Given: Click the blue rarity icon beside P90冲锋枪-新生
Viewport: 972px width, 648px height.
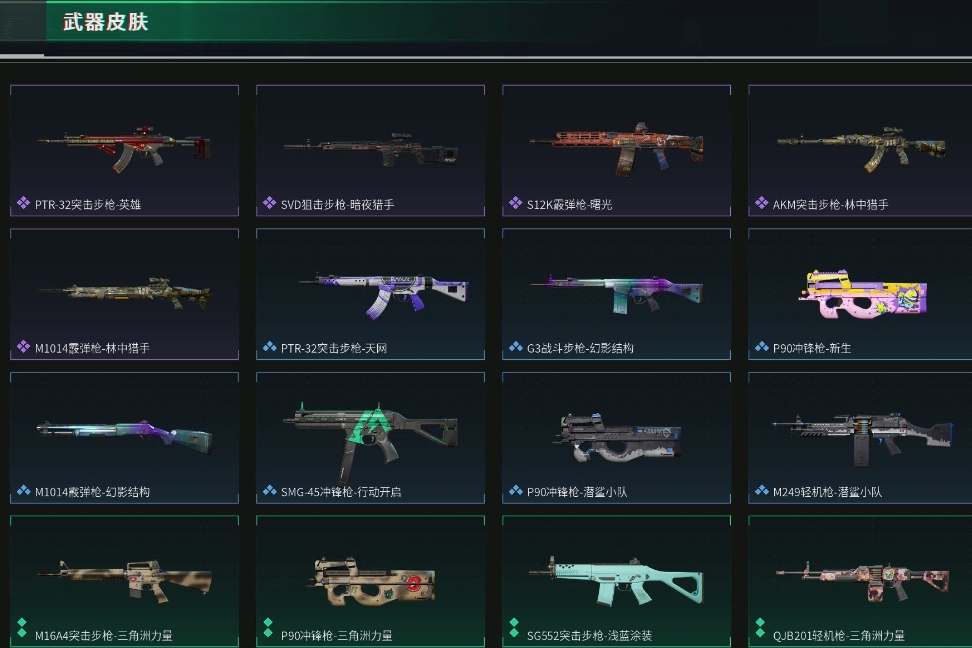Looking at the screenshot, I should [762, 347].
